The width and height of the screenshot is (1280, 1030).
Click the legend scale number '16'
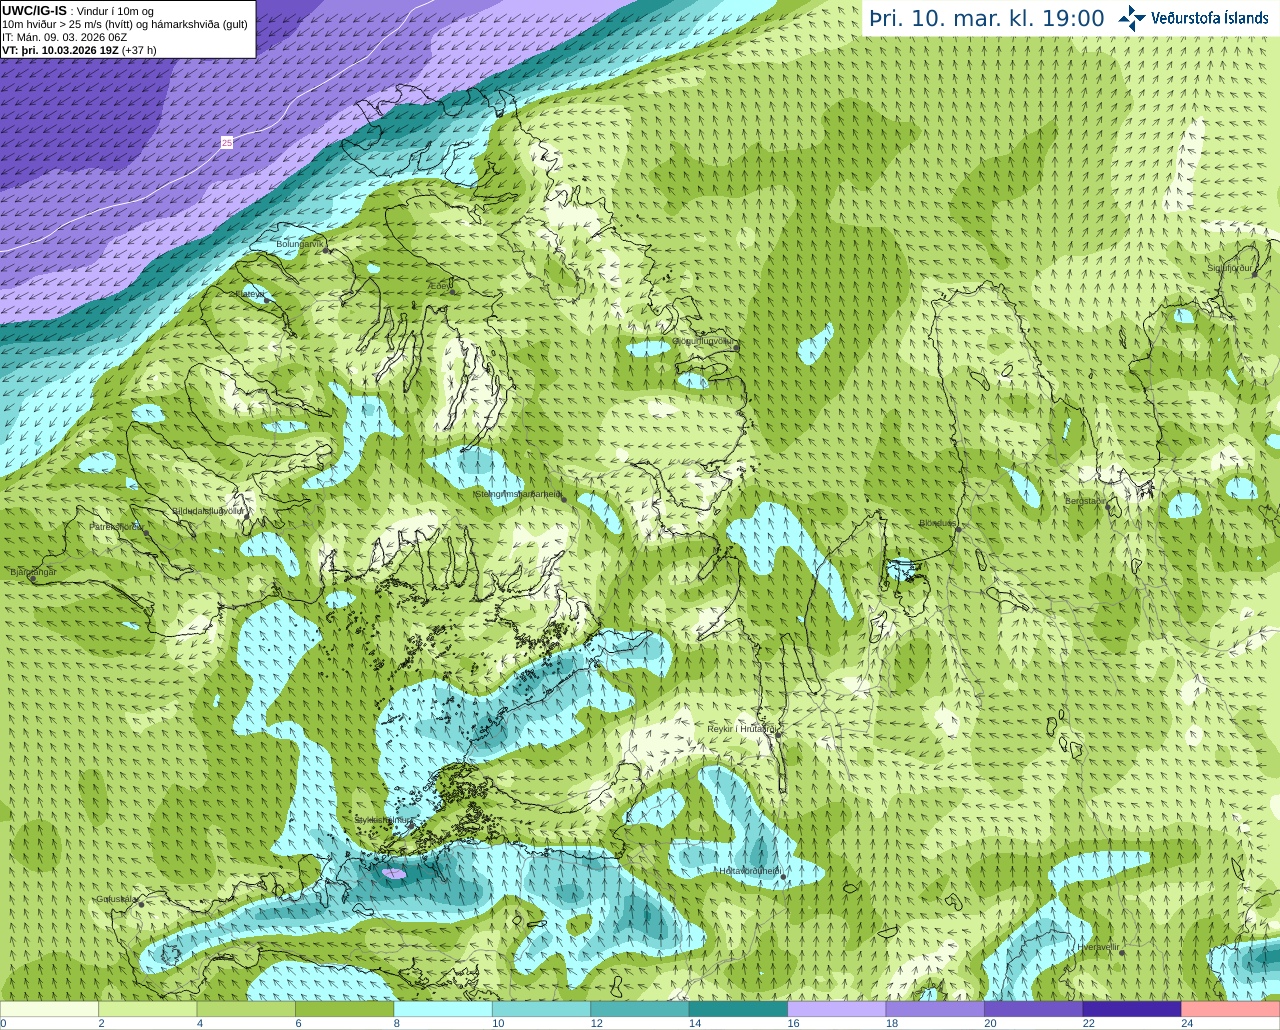tap(793, 1023)
